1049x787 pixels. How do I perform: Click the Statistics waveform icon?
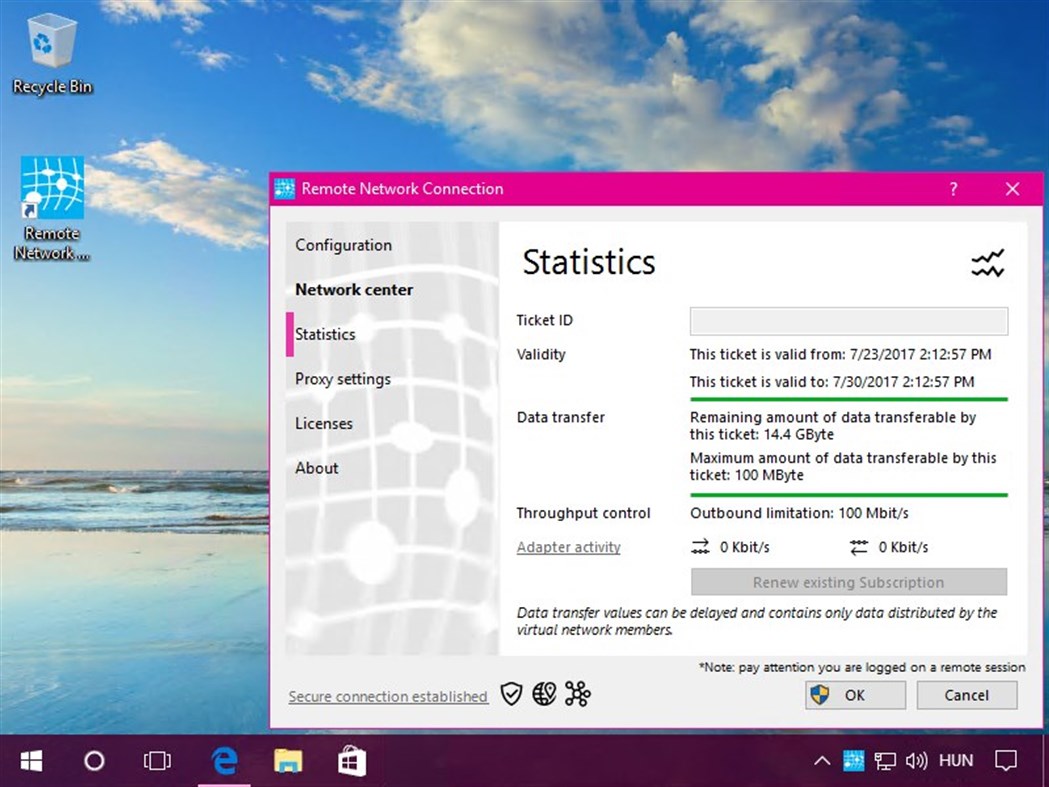point(988,263)
